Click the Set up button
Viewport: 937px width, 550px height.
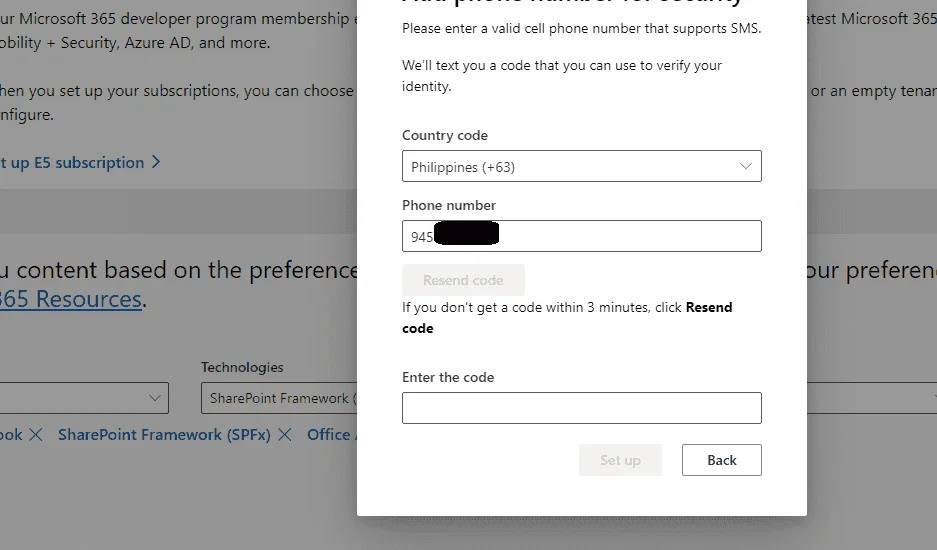point(620,460)
